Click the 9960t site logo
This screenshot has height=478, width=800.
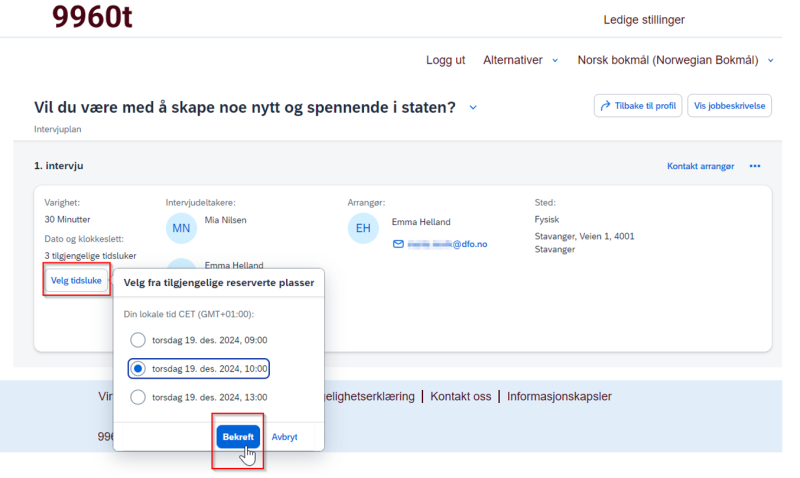click(x=92, y=16)
